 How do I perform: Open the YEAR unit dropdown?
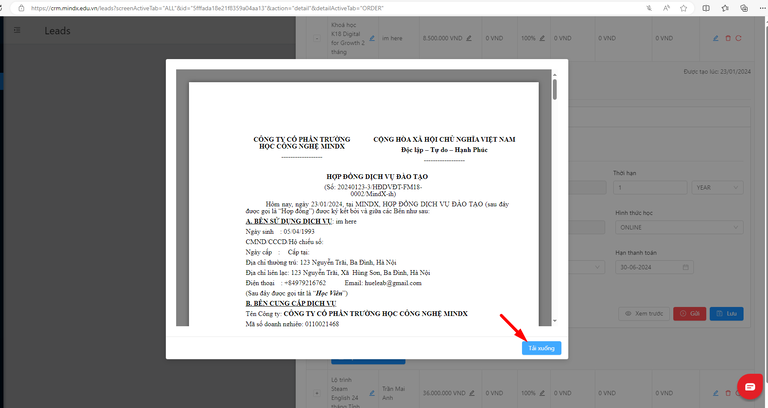point(717,188)
